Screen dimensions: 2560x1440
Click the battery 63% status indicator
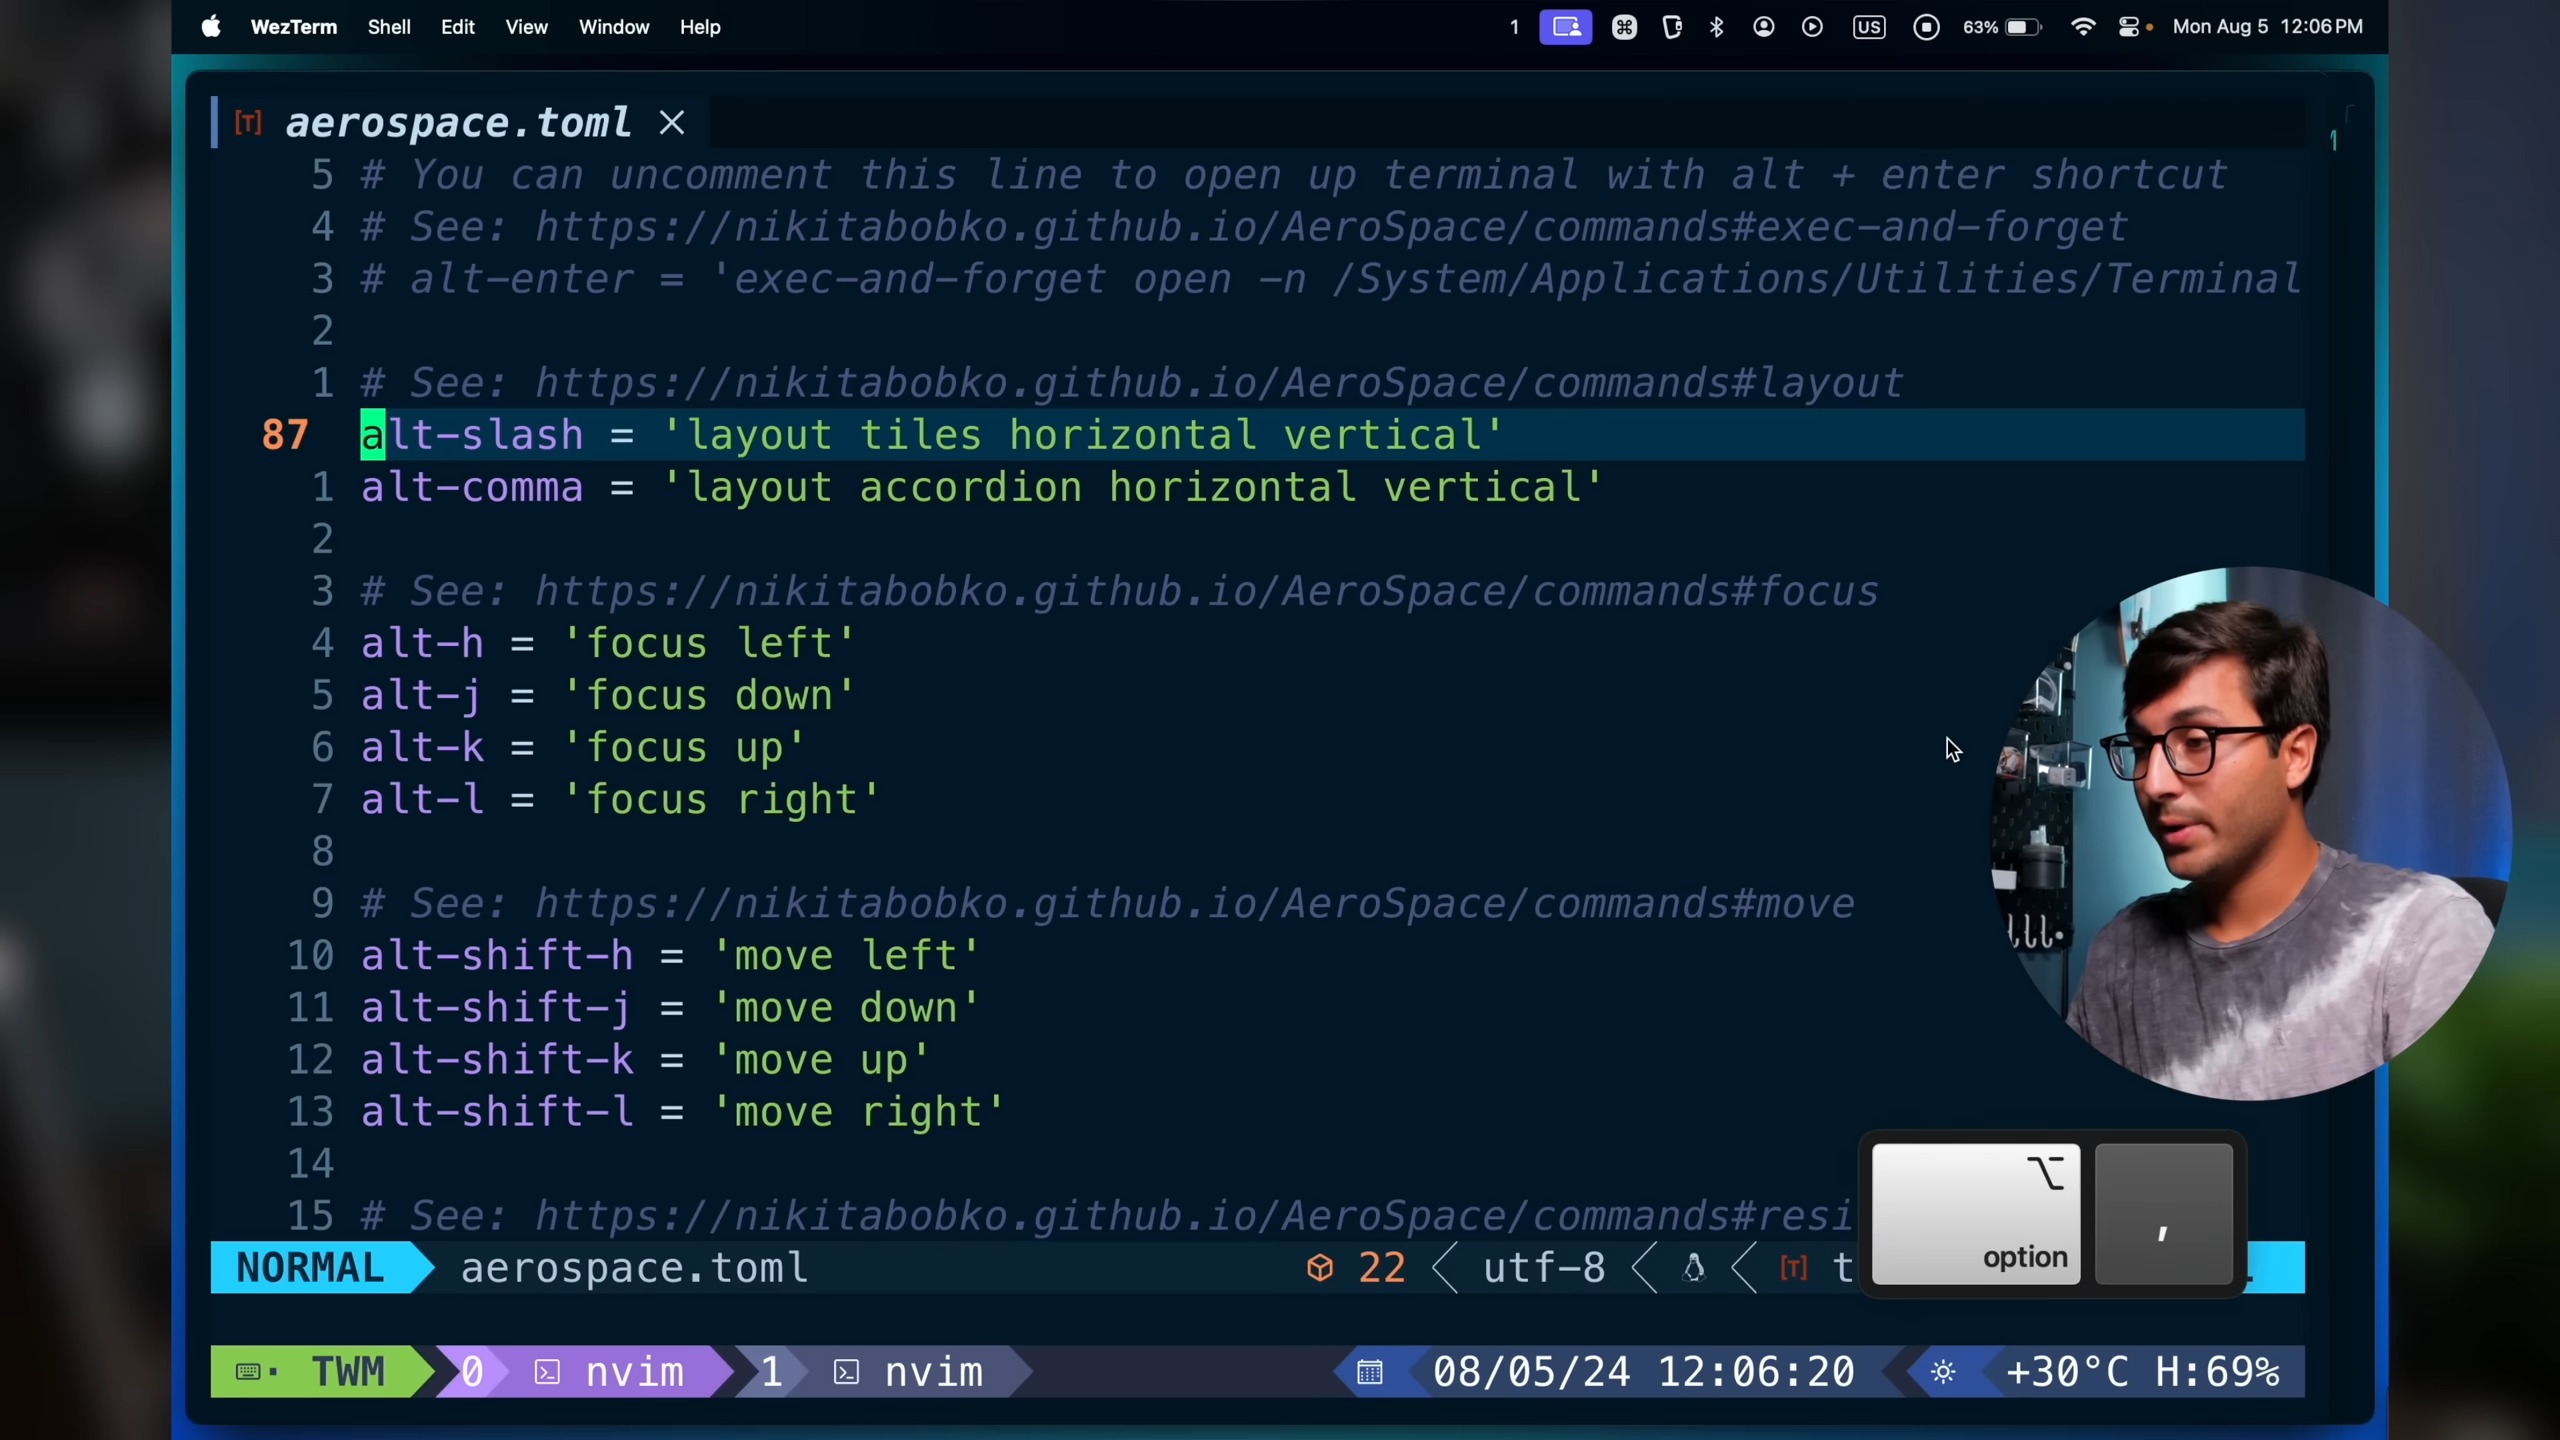coord(2002,27)
